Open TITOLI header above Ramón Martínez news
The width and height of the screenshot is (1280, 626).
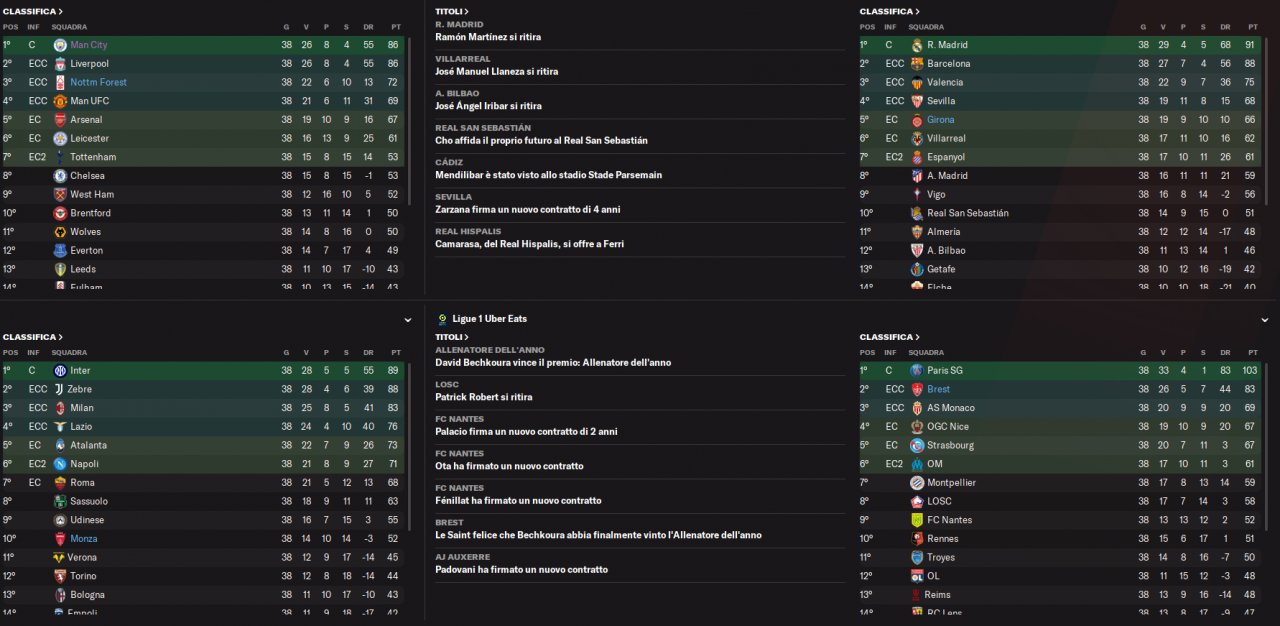pyautogui.click(x=451, y=12)
